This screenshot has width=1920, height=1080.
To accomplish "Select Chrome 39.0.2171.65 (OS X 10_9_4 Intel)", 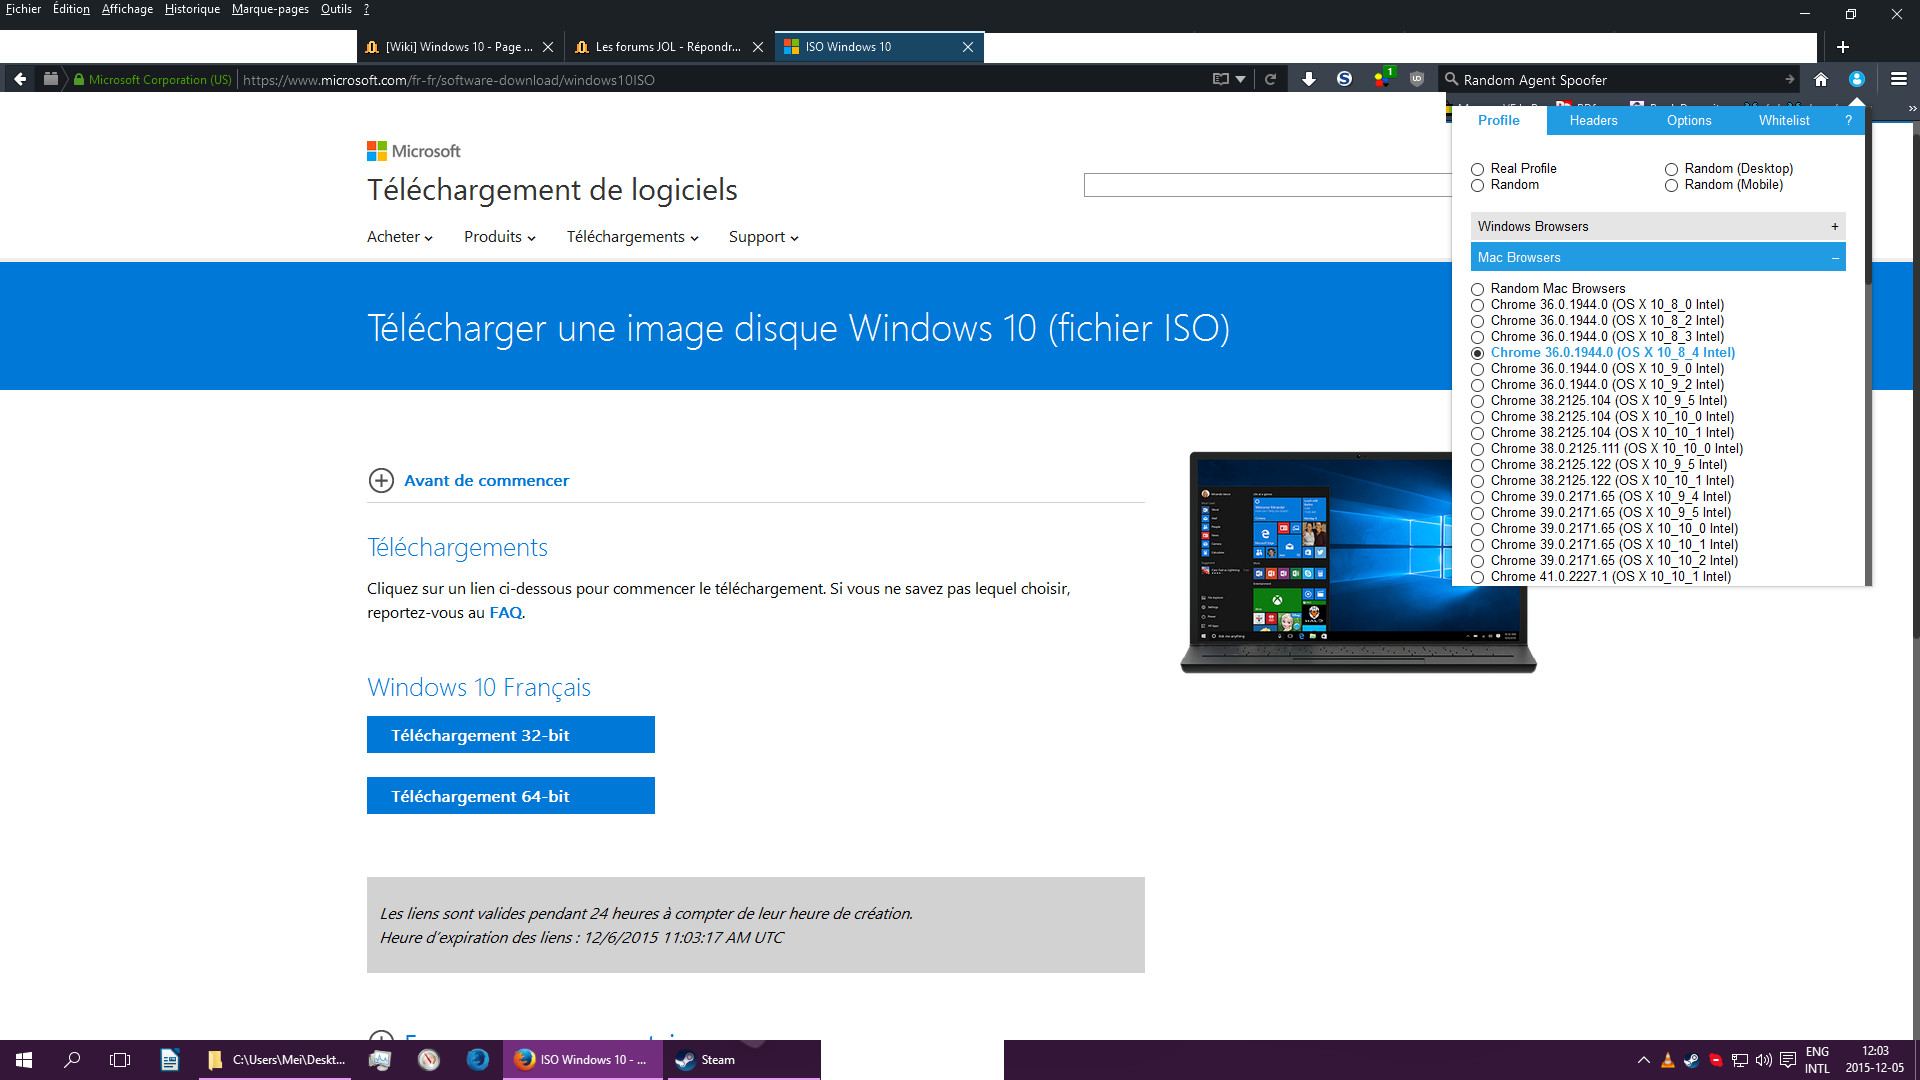I will [x=1477, y=497].
